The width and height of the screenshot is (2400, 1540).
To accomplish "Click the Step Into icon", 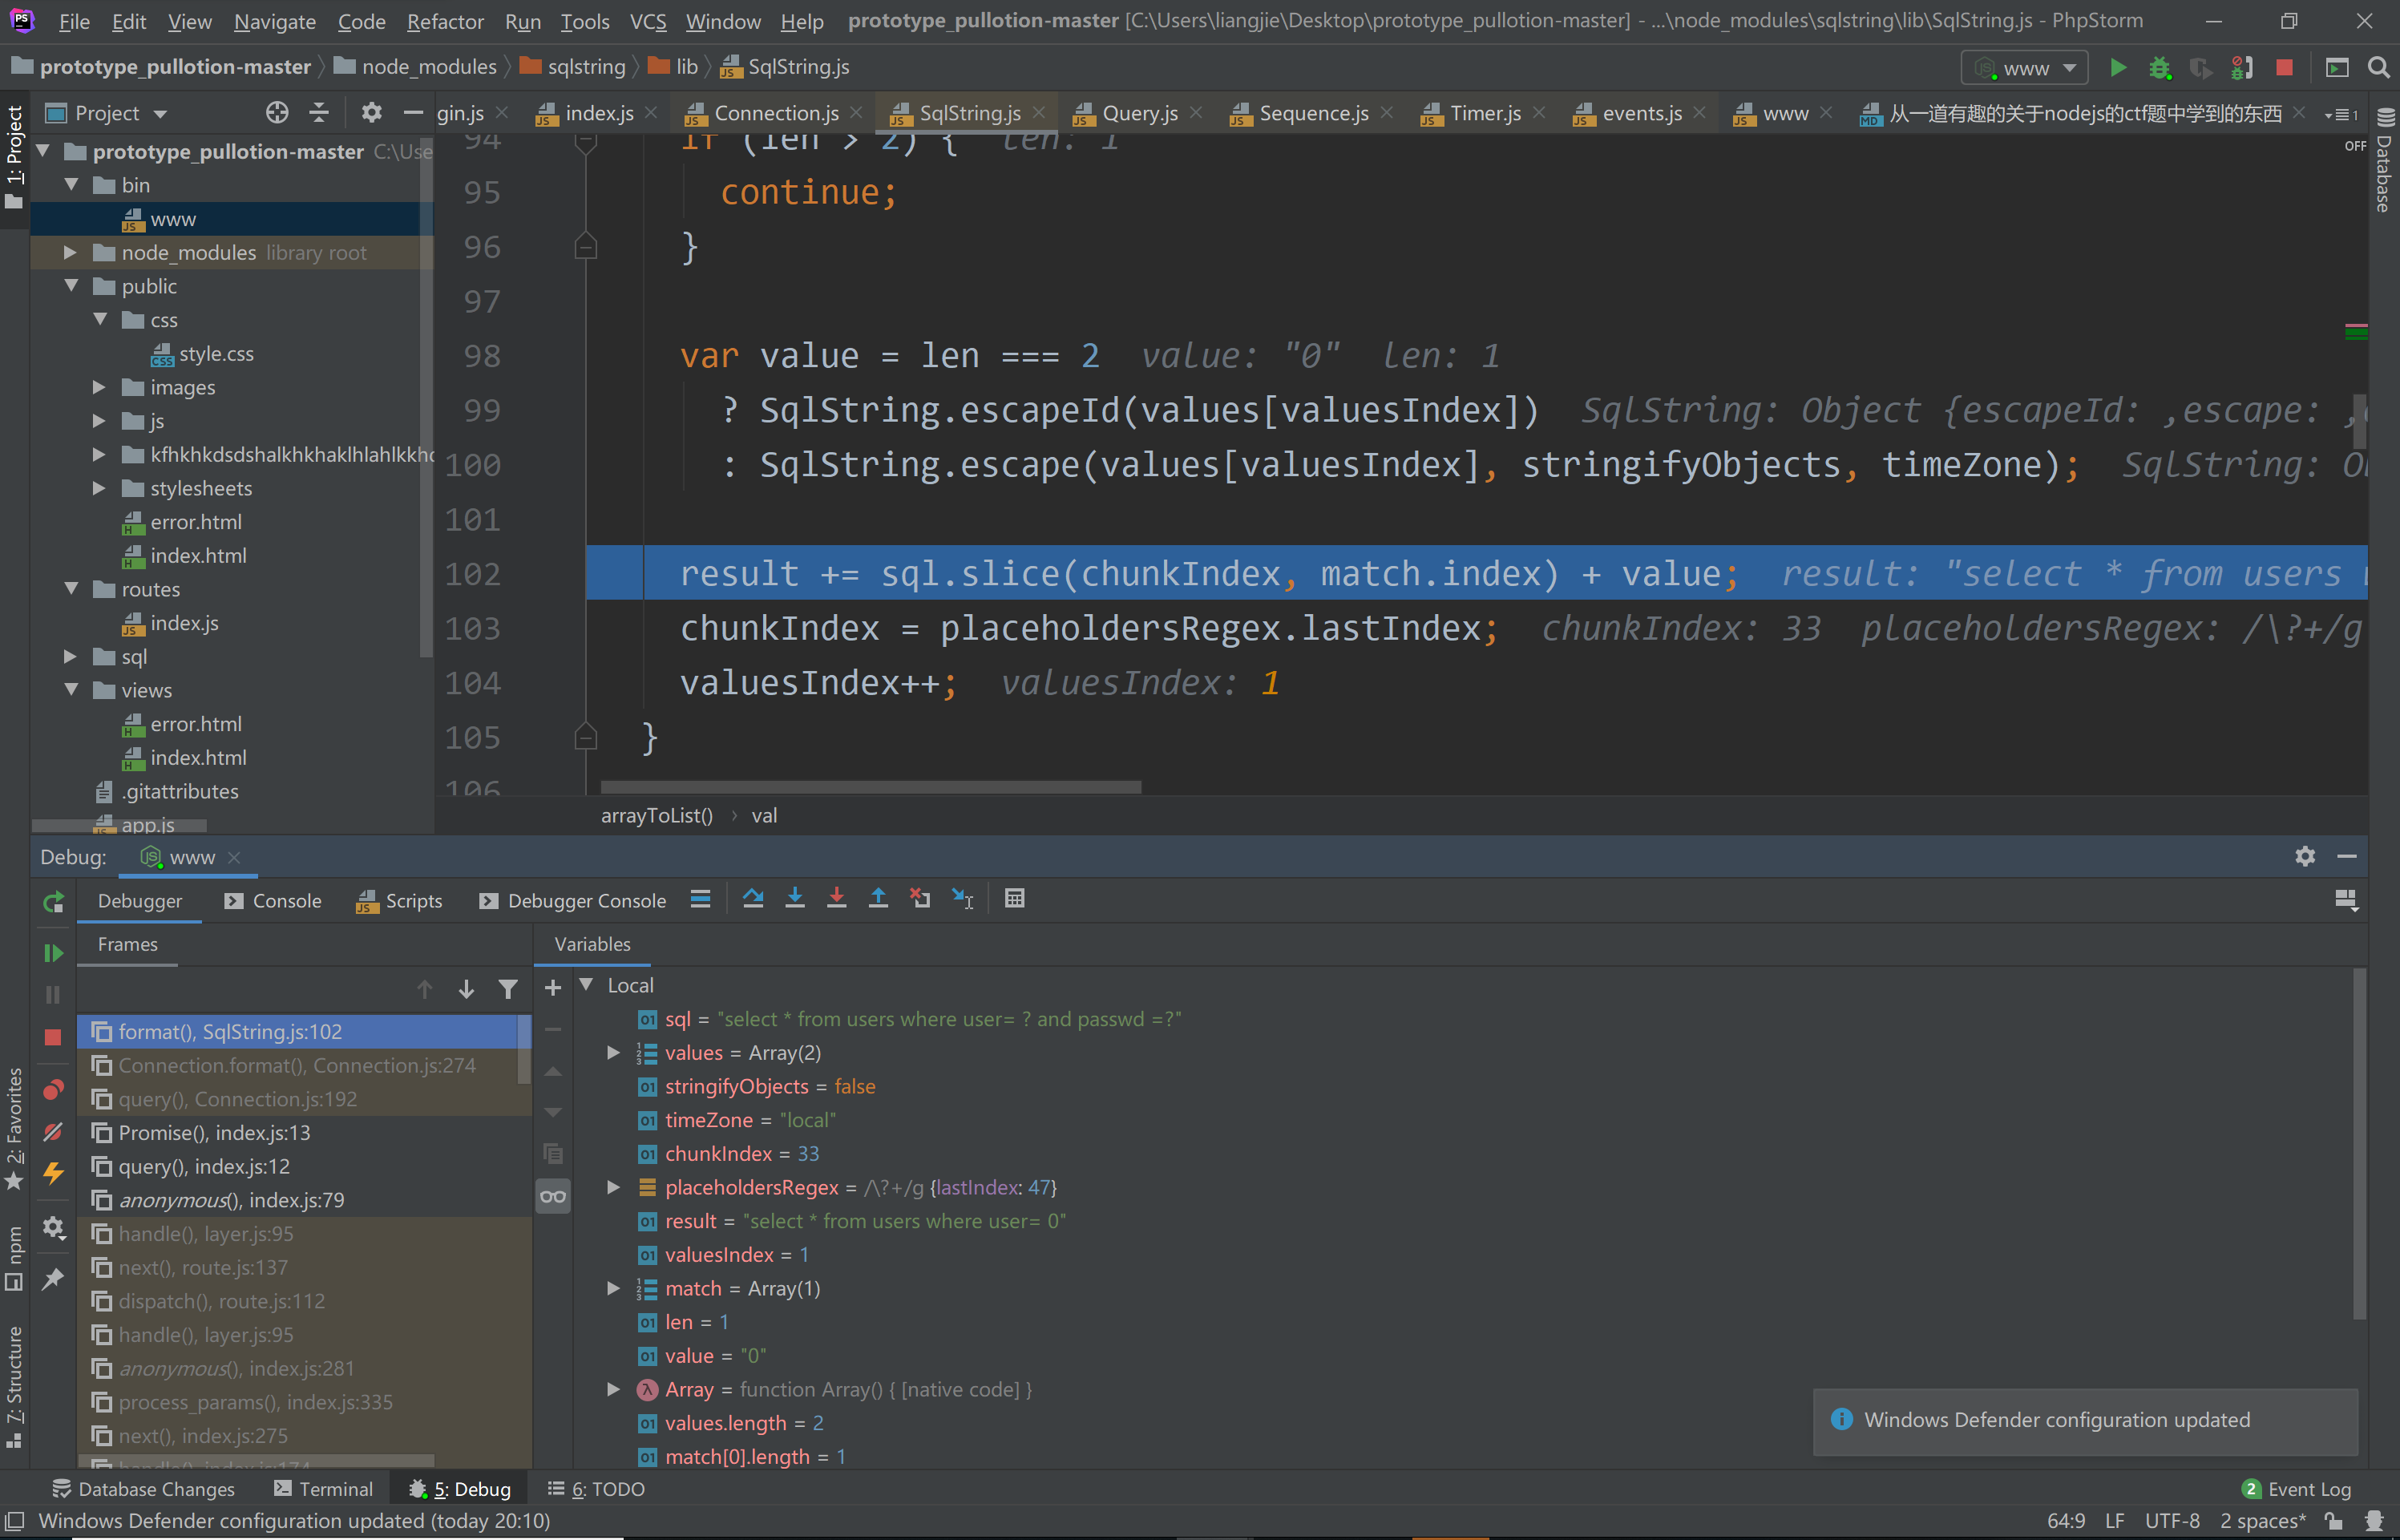I will [795, 899].
